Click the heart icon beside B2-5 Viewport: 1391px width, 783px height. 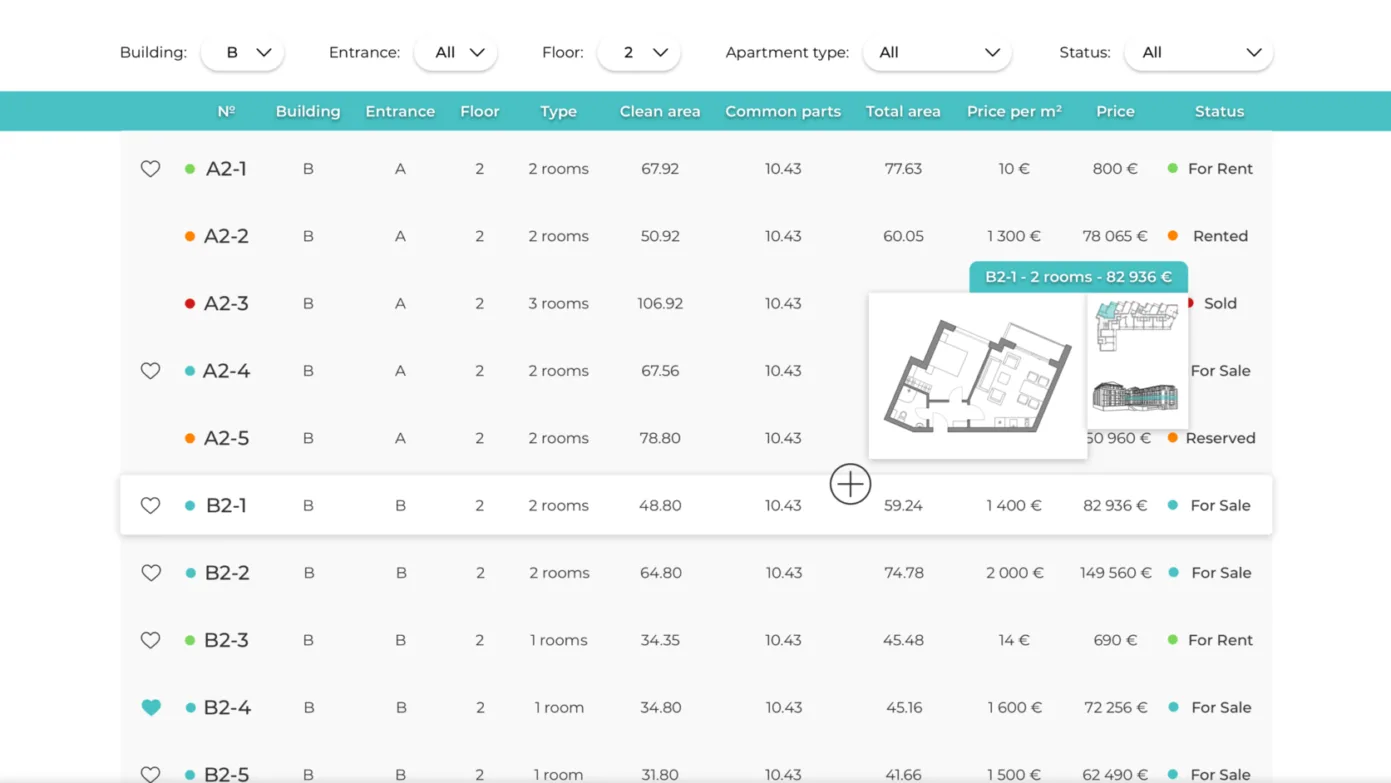pos(150,773)
